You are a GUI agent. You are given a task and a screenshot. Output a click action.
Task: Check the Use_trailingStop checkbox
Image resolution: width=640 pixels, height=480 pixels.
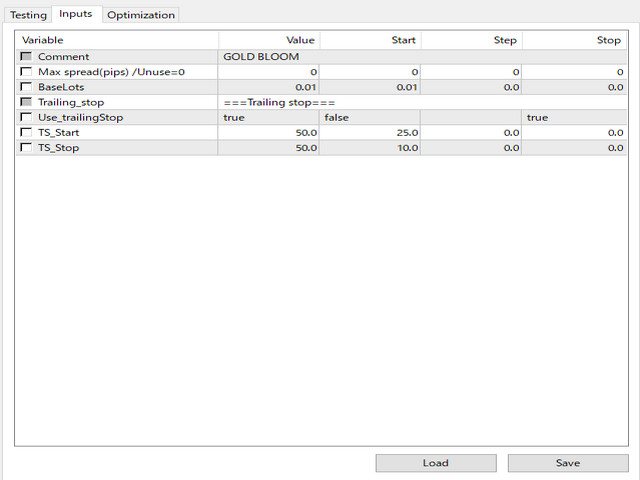coord(26,117)
